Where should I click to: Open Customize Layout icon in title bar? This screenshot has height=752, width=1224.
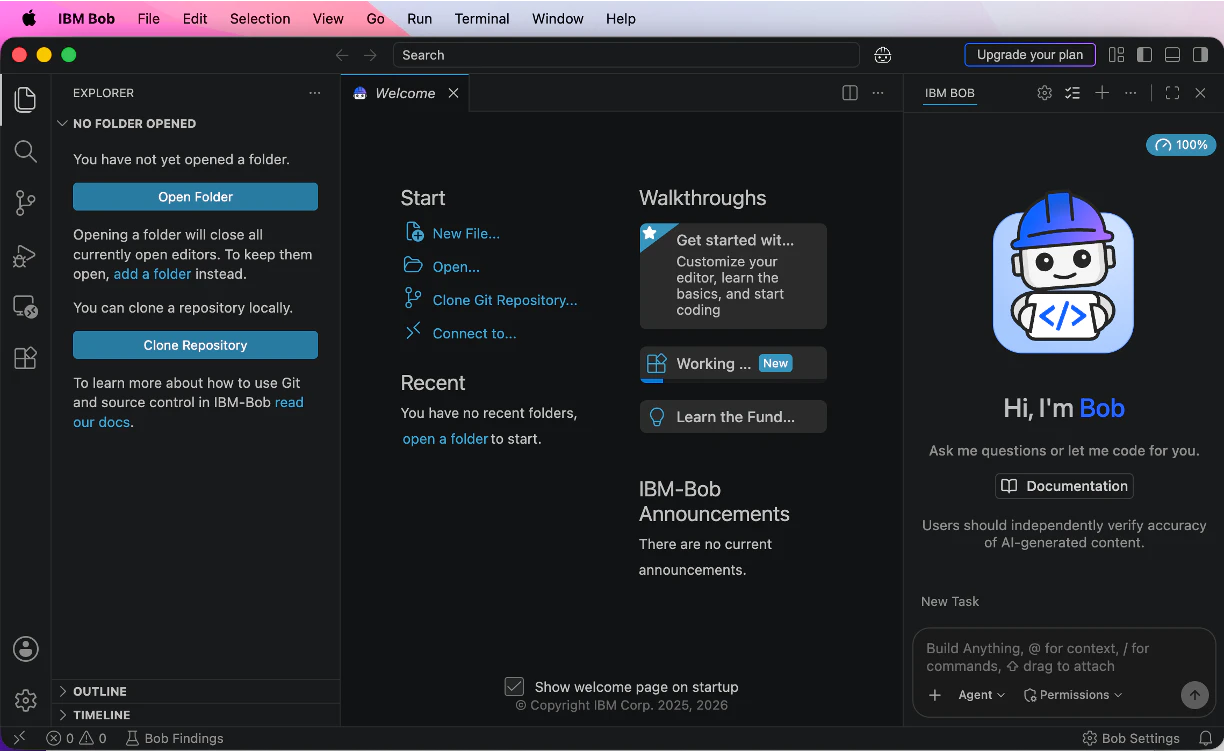pos(1117,55)
